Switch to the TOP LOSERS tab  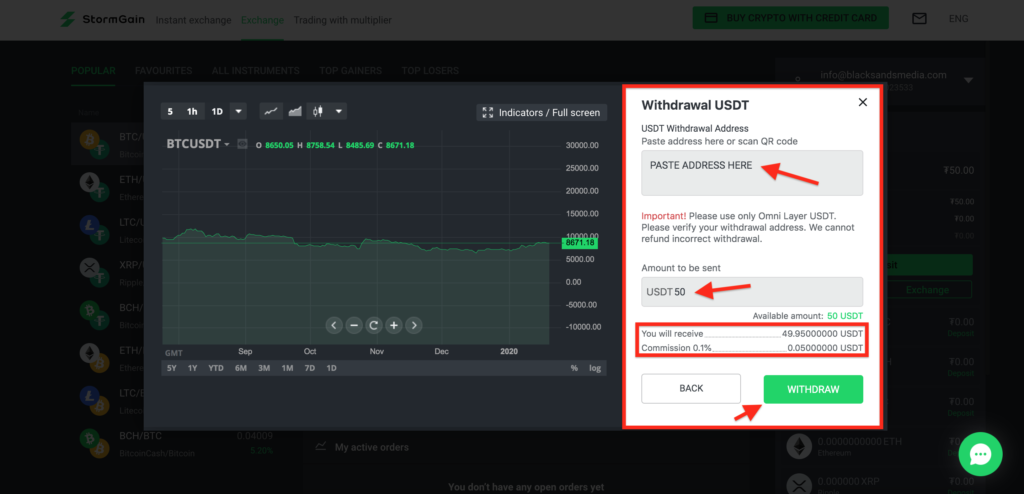(430, 71)
